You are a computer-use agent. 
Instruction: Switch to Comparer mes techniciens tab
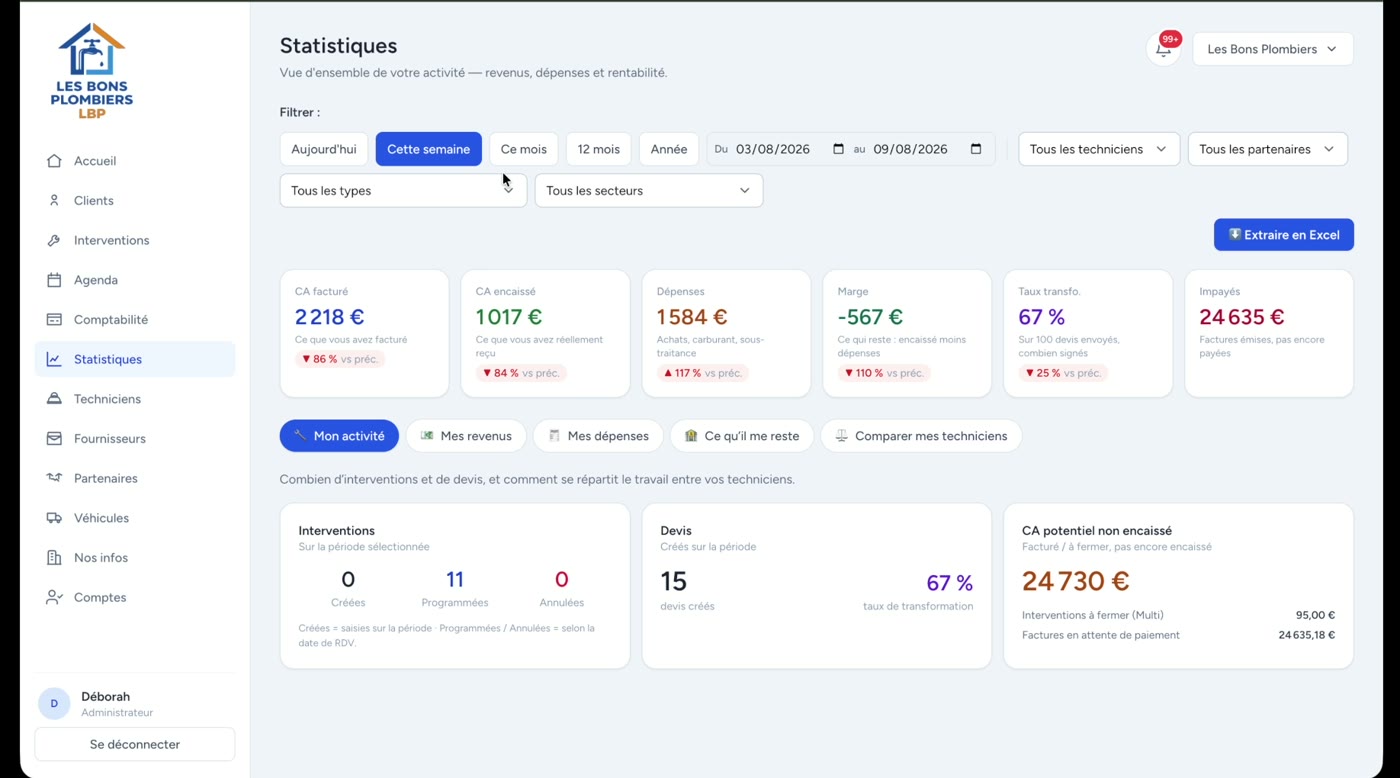(x=921, y=436)
